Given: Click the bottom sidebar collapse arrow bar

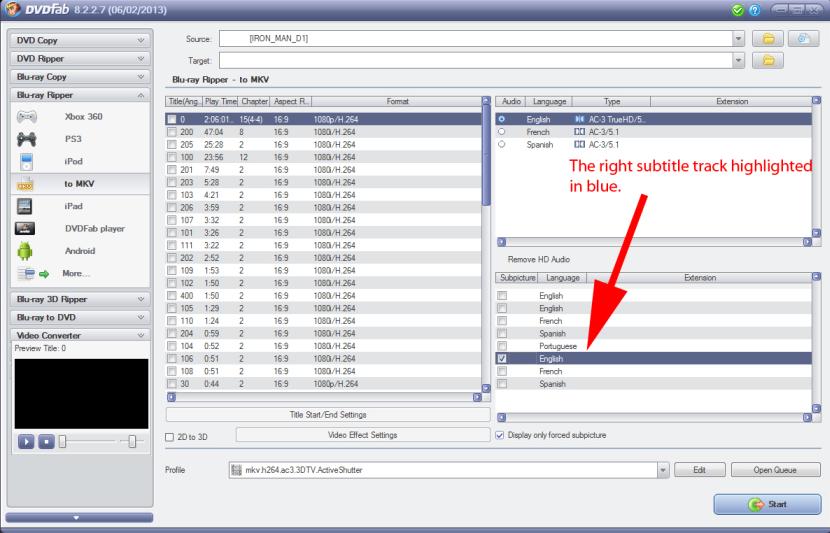Looking at the screenshot, I should click(79, 517).
